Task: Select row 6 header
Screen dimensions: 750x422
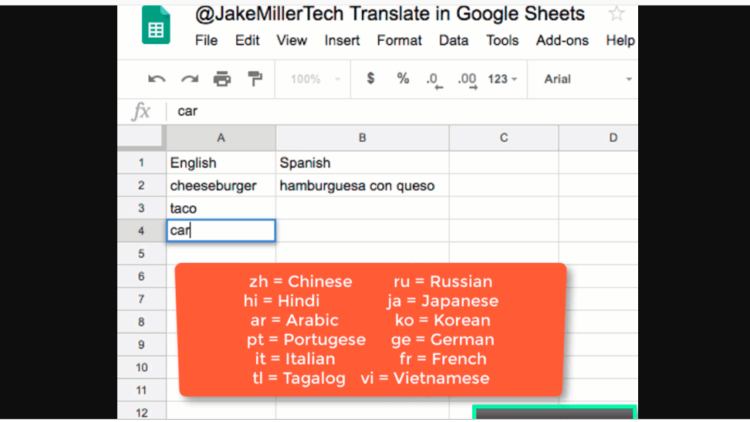Action: pyautogui.click(x=141, y=276)
